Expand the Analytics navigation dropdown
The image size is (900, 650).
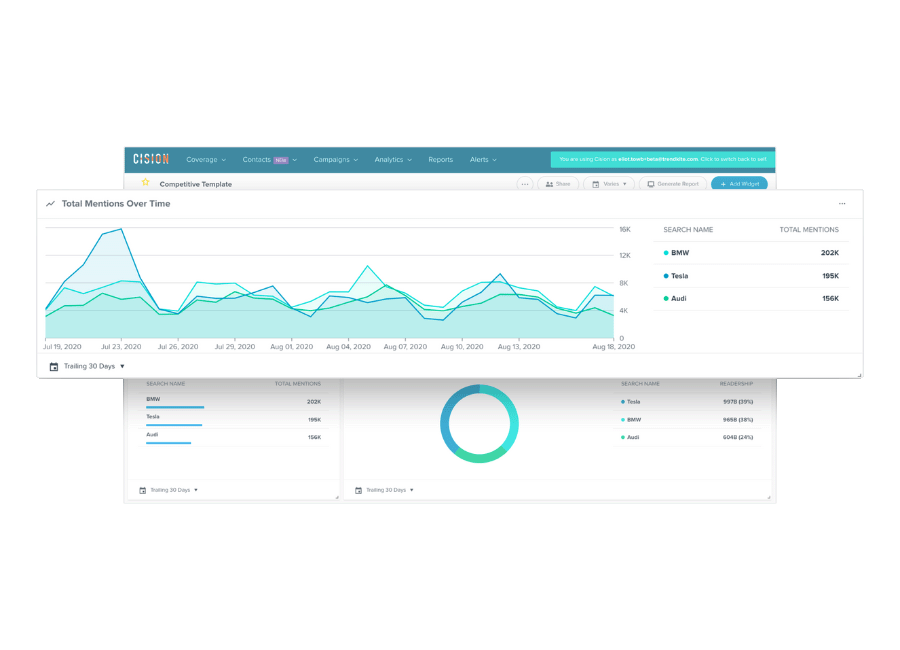pyautogui.click(x=392, y=160)
